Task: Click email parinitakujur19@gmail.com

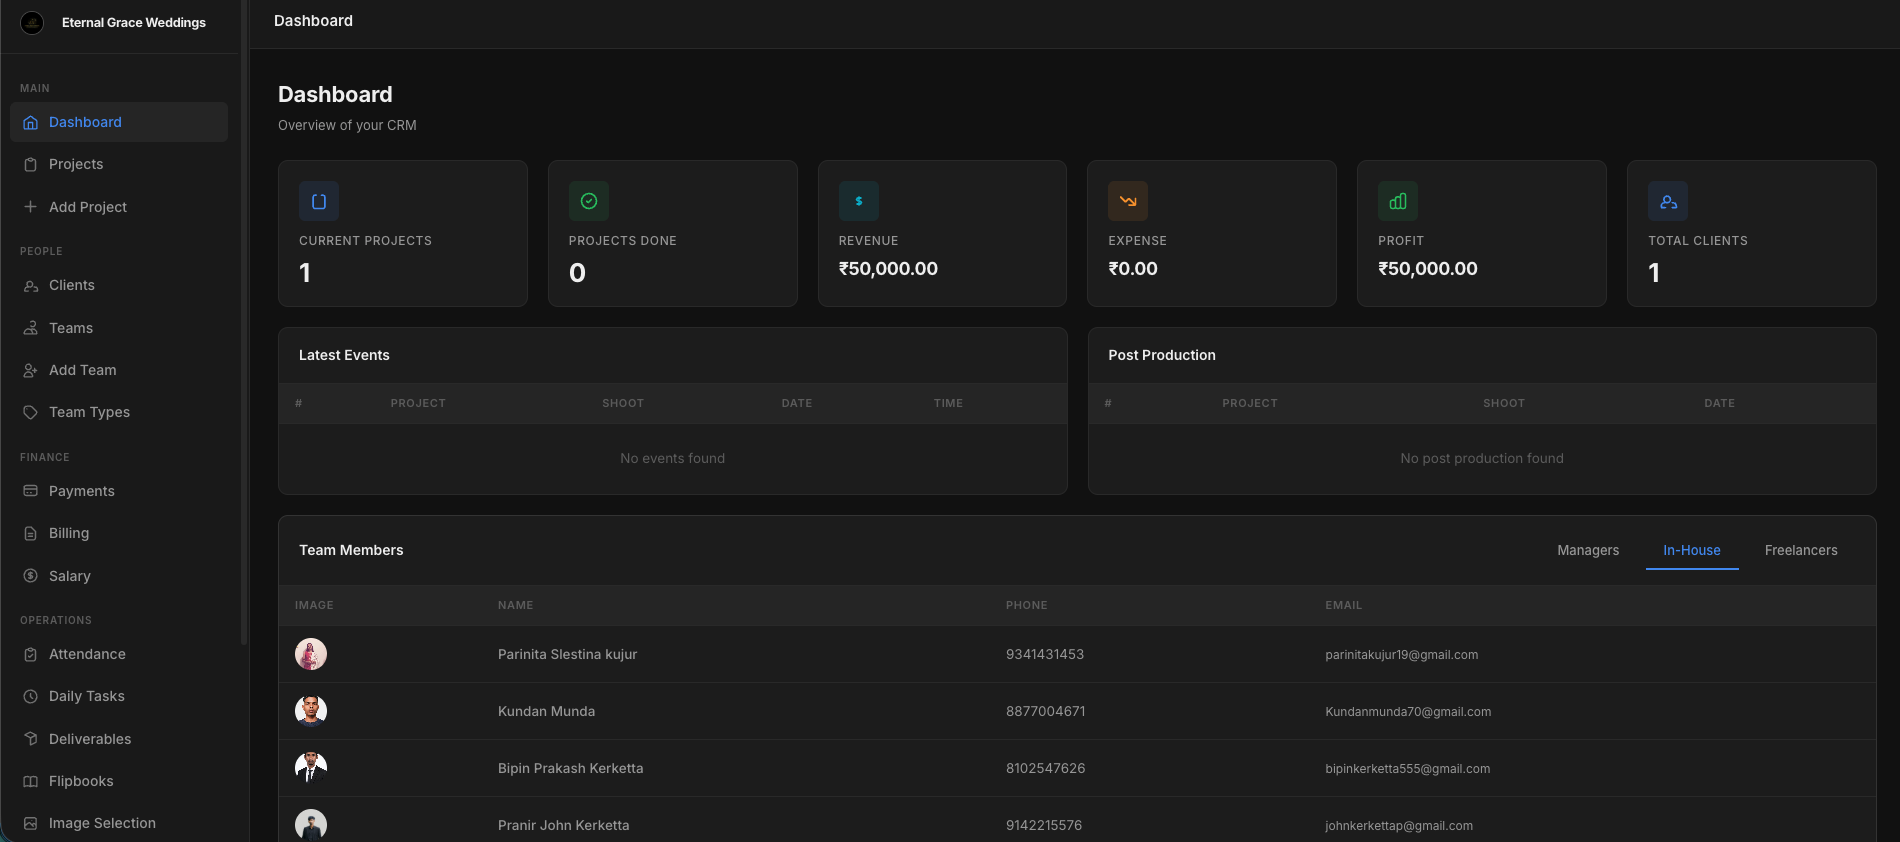Action: click(x=1401, y=655)
